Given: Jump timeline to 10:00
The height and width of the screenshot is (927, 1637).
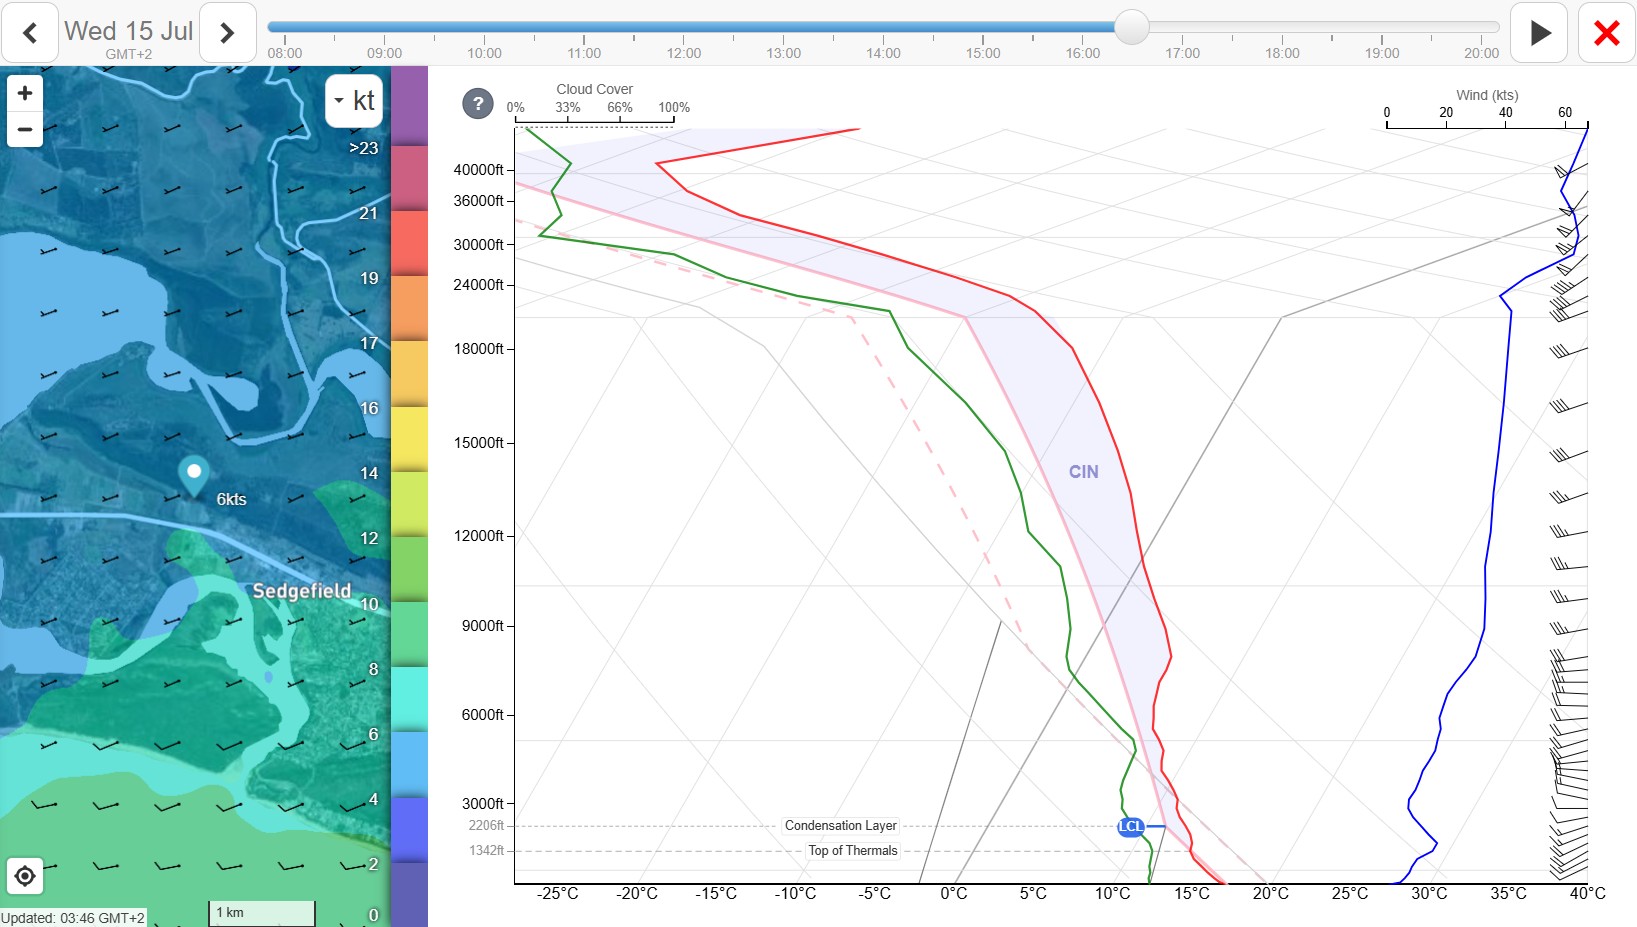Looking at the screenshot, I should click(484, 53).
